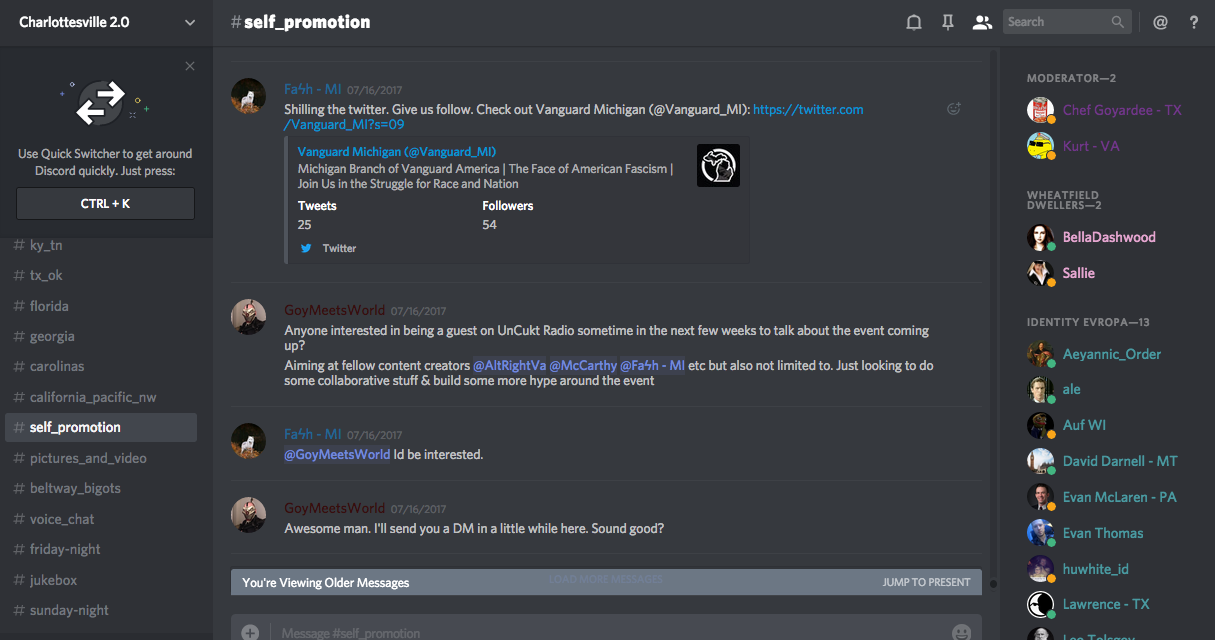
Task: Click the @GoyMeetsWorld mention
Action: pos(337,454)
